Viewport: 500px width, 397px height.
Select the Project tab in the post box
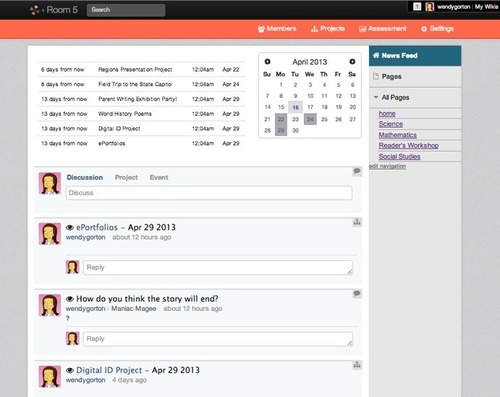(126, 177)
